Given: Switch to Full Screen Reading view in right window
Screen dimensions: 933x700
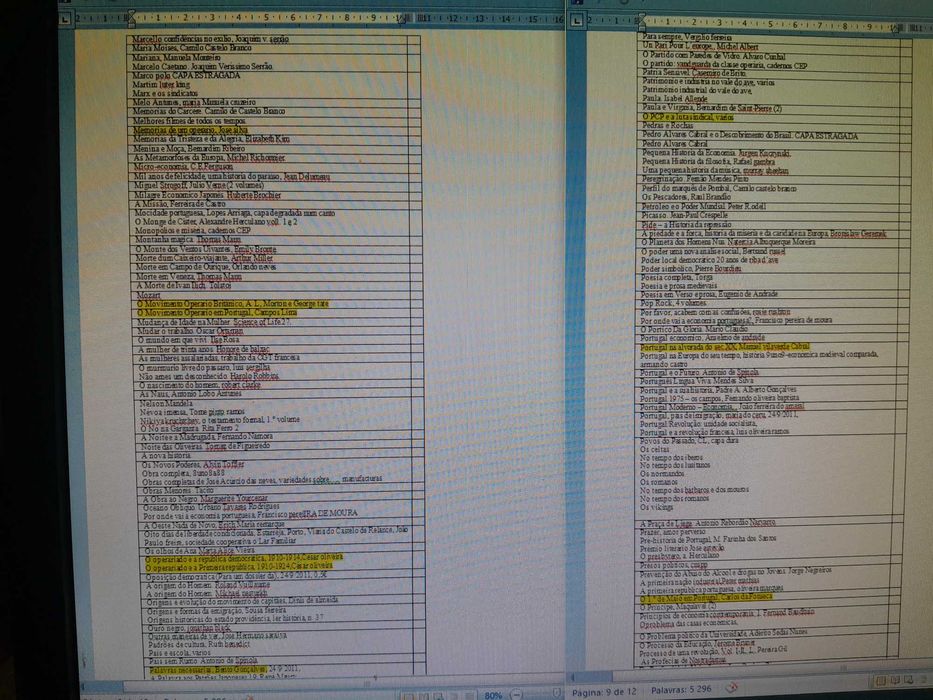Looking at the screenshot, I should (896, 680).
